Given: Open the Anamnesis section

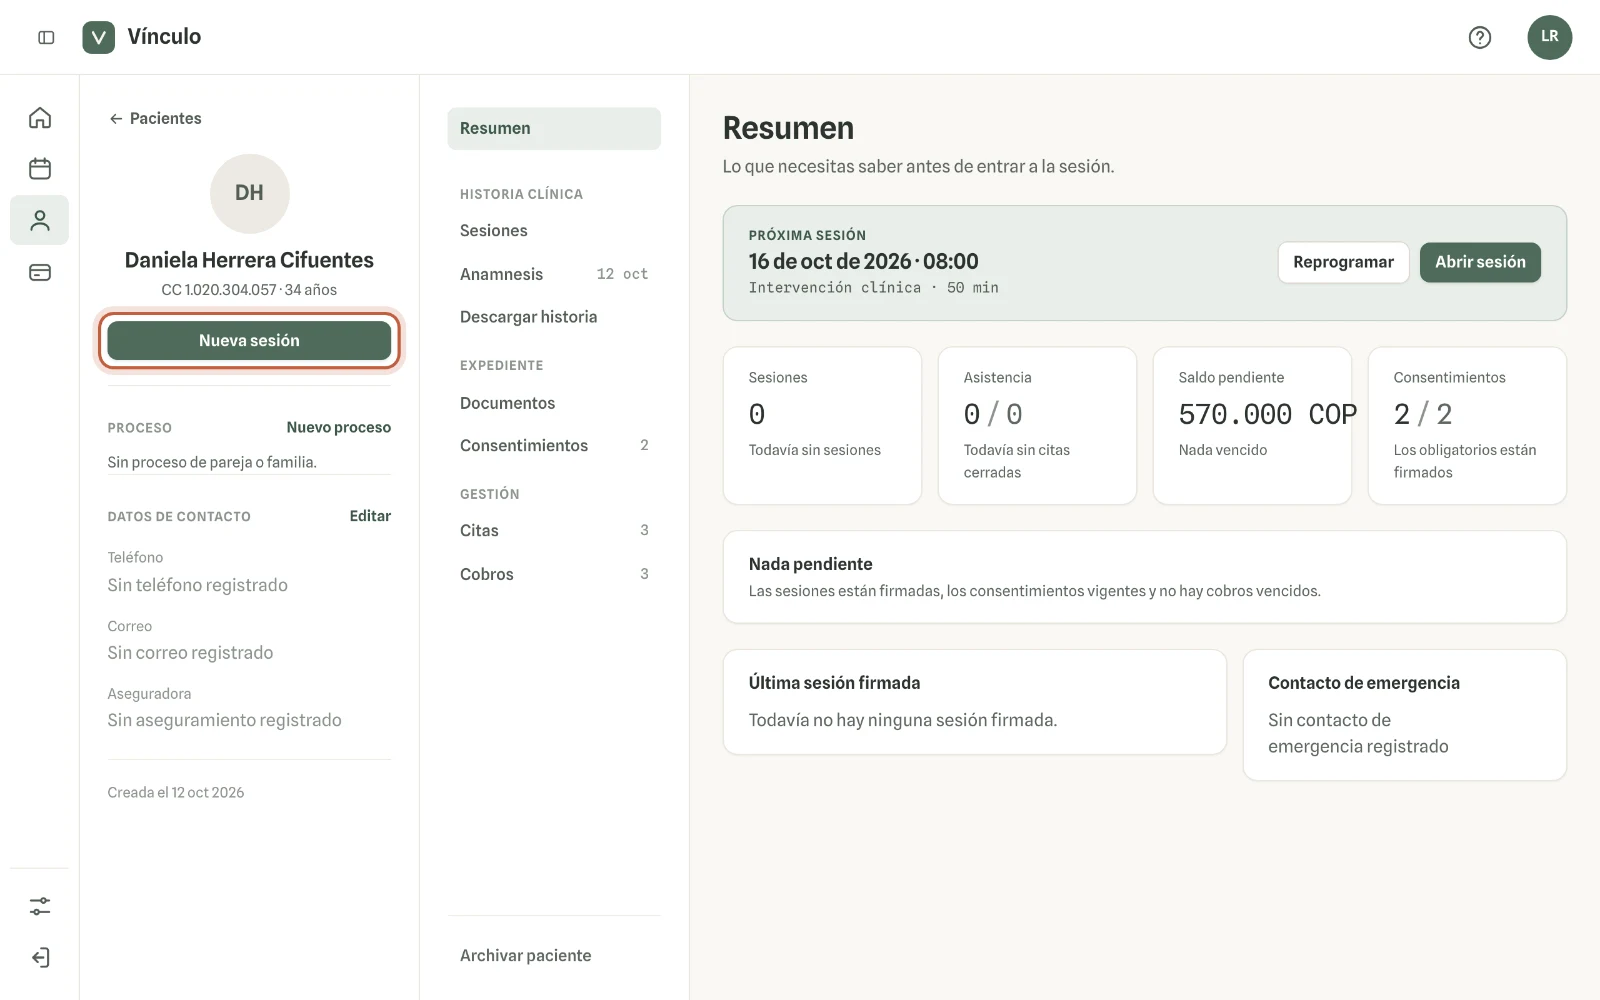Looking at the screenshot, I should [554, 274].
